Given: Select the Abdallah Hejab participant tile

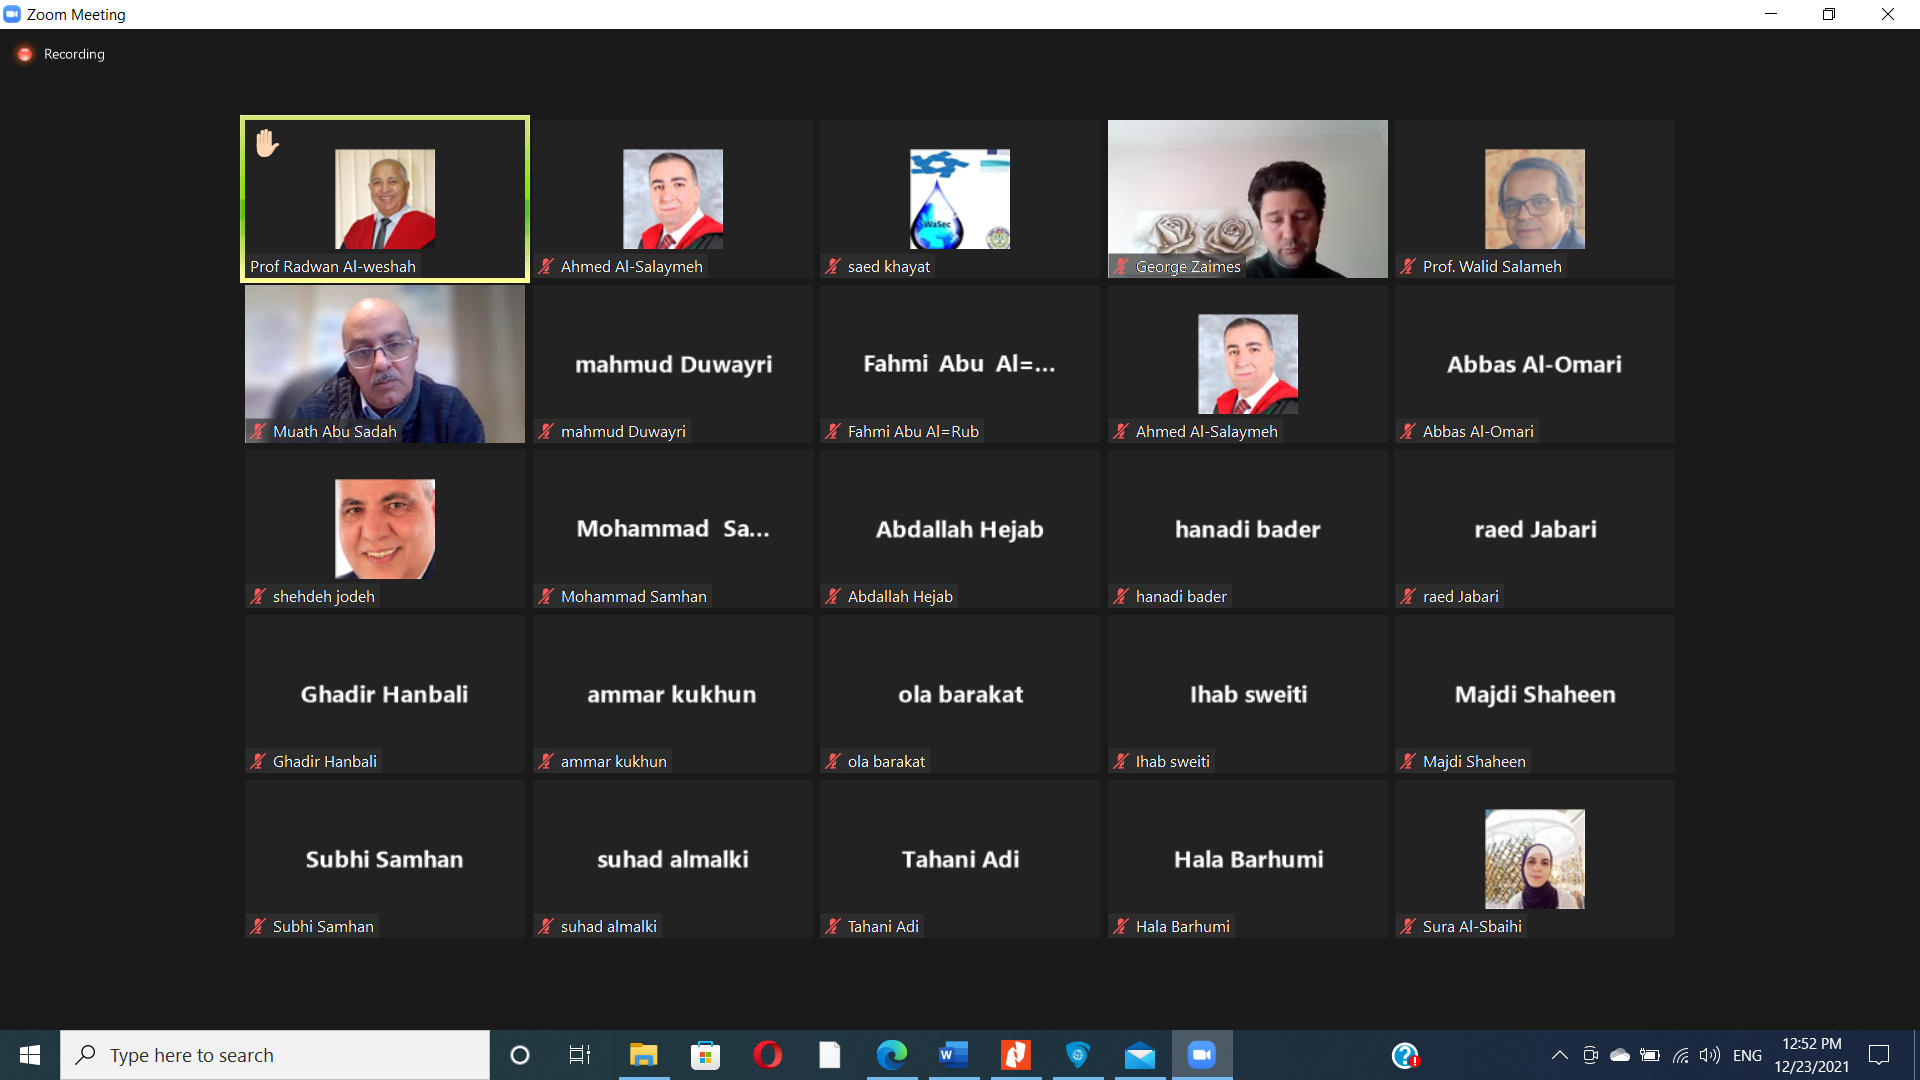Looking at the screenshot, I should click(960, 529).
